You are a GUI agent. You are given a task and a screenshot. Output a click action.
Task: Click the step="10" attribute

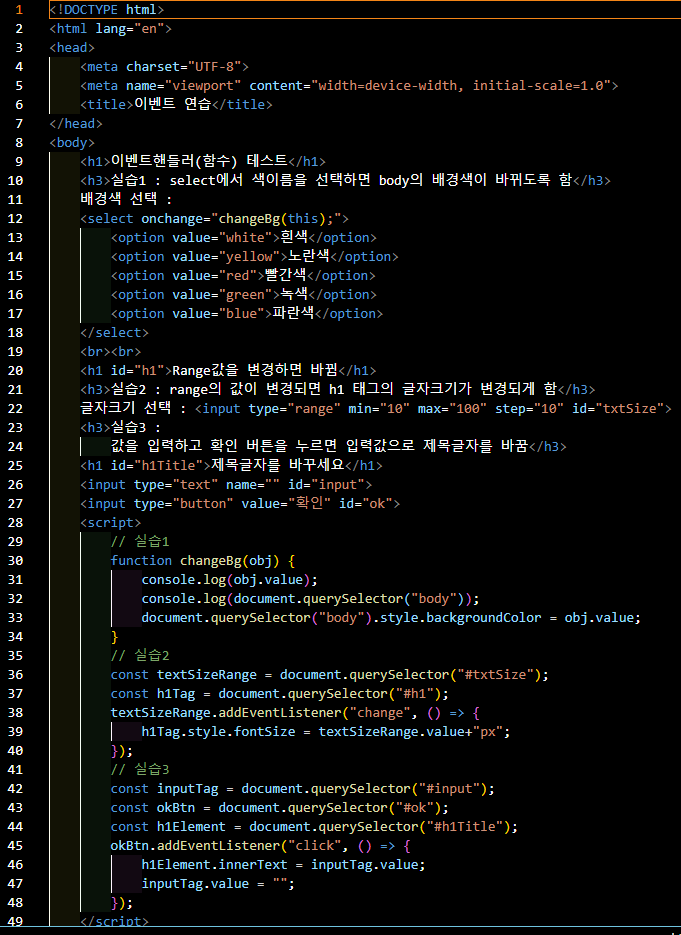click(530, 408)
